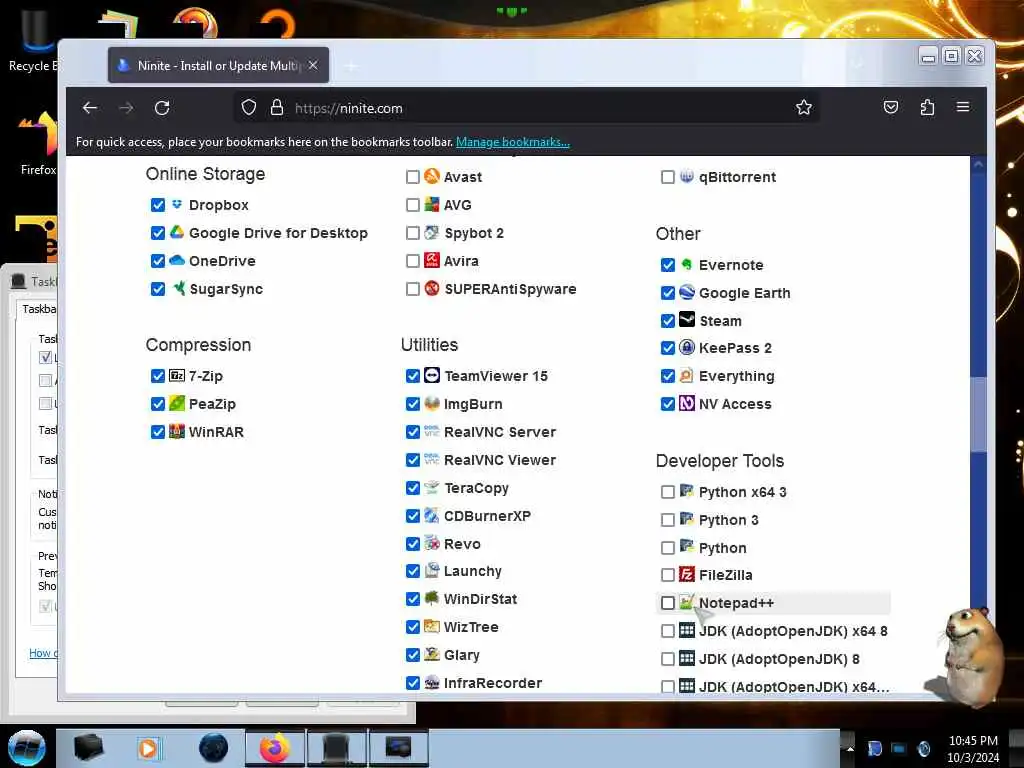1024x768 pixels.
Task: Uncheck the Everything checkbox
Action: coord(667,376)
